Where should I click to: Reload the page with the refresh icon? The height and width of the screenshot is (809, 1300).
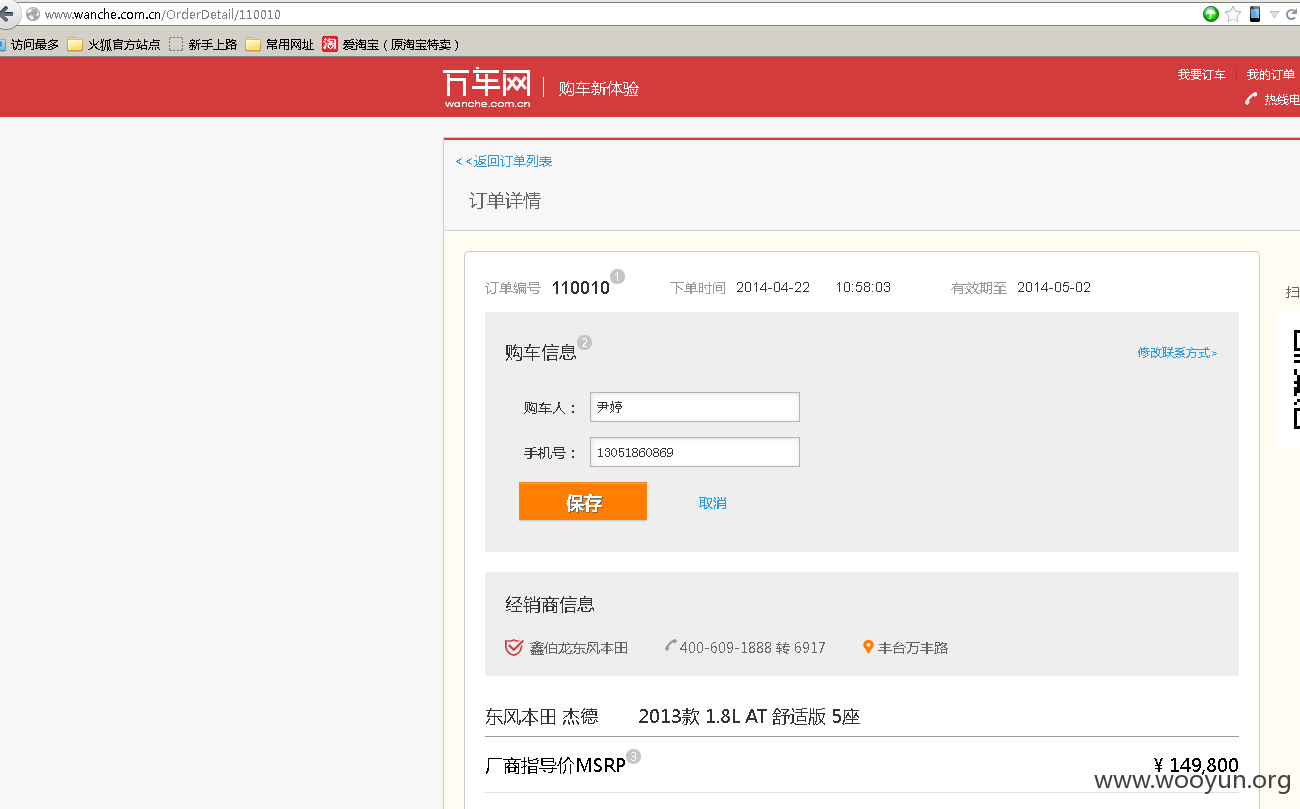coord(1293,14)
